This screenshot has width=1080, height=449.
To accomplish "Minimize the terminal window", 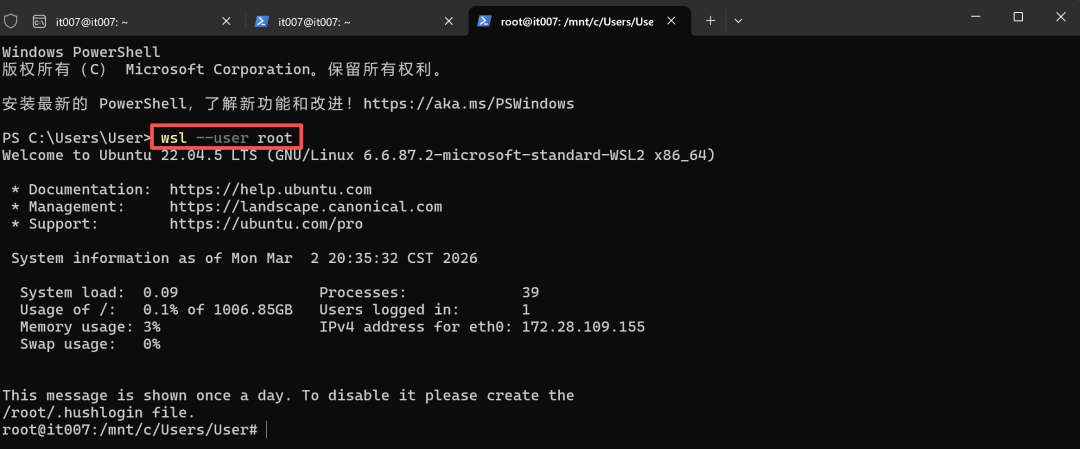I will pyautogui.click(x=976, y=17).
